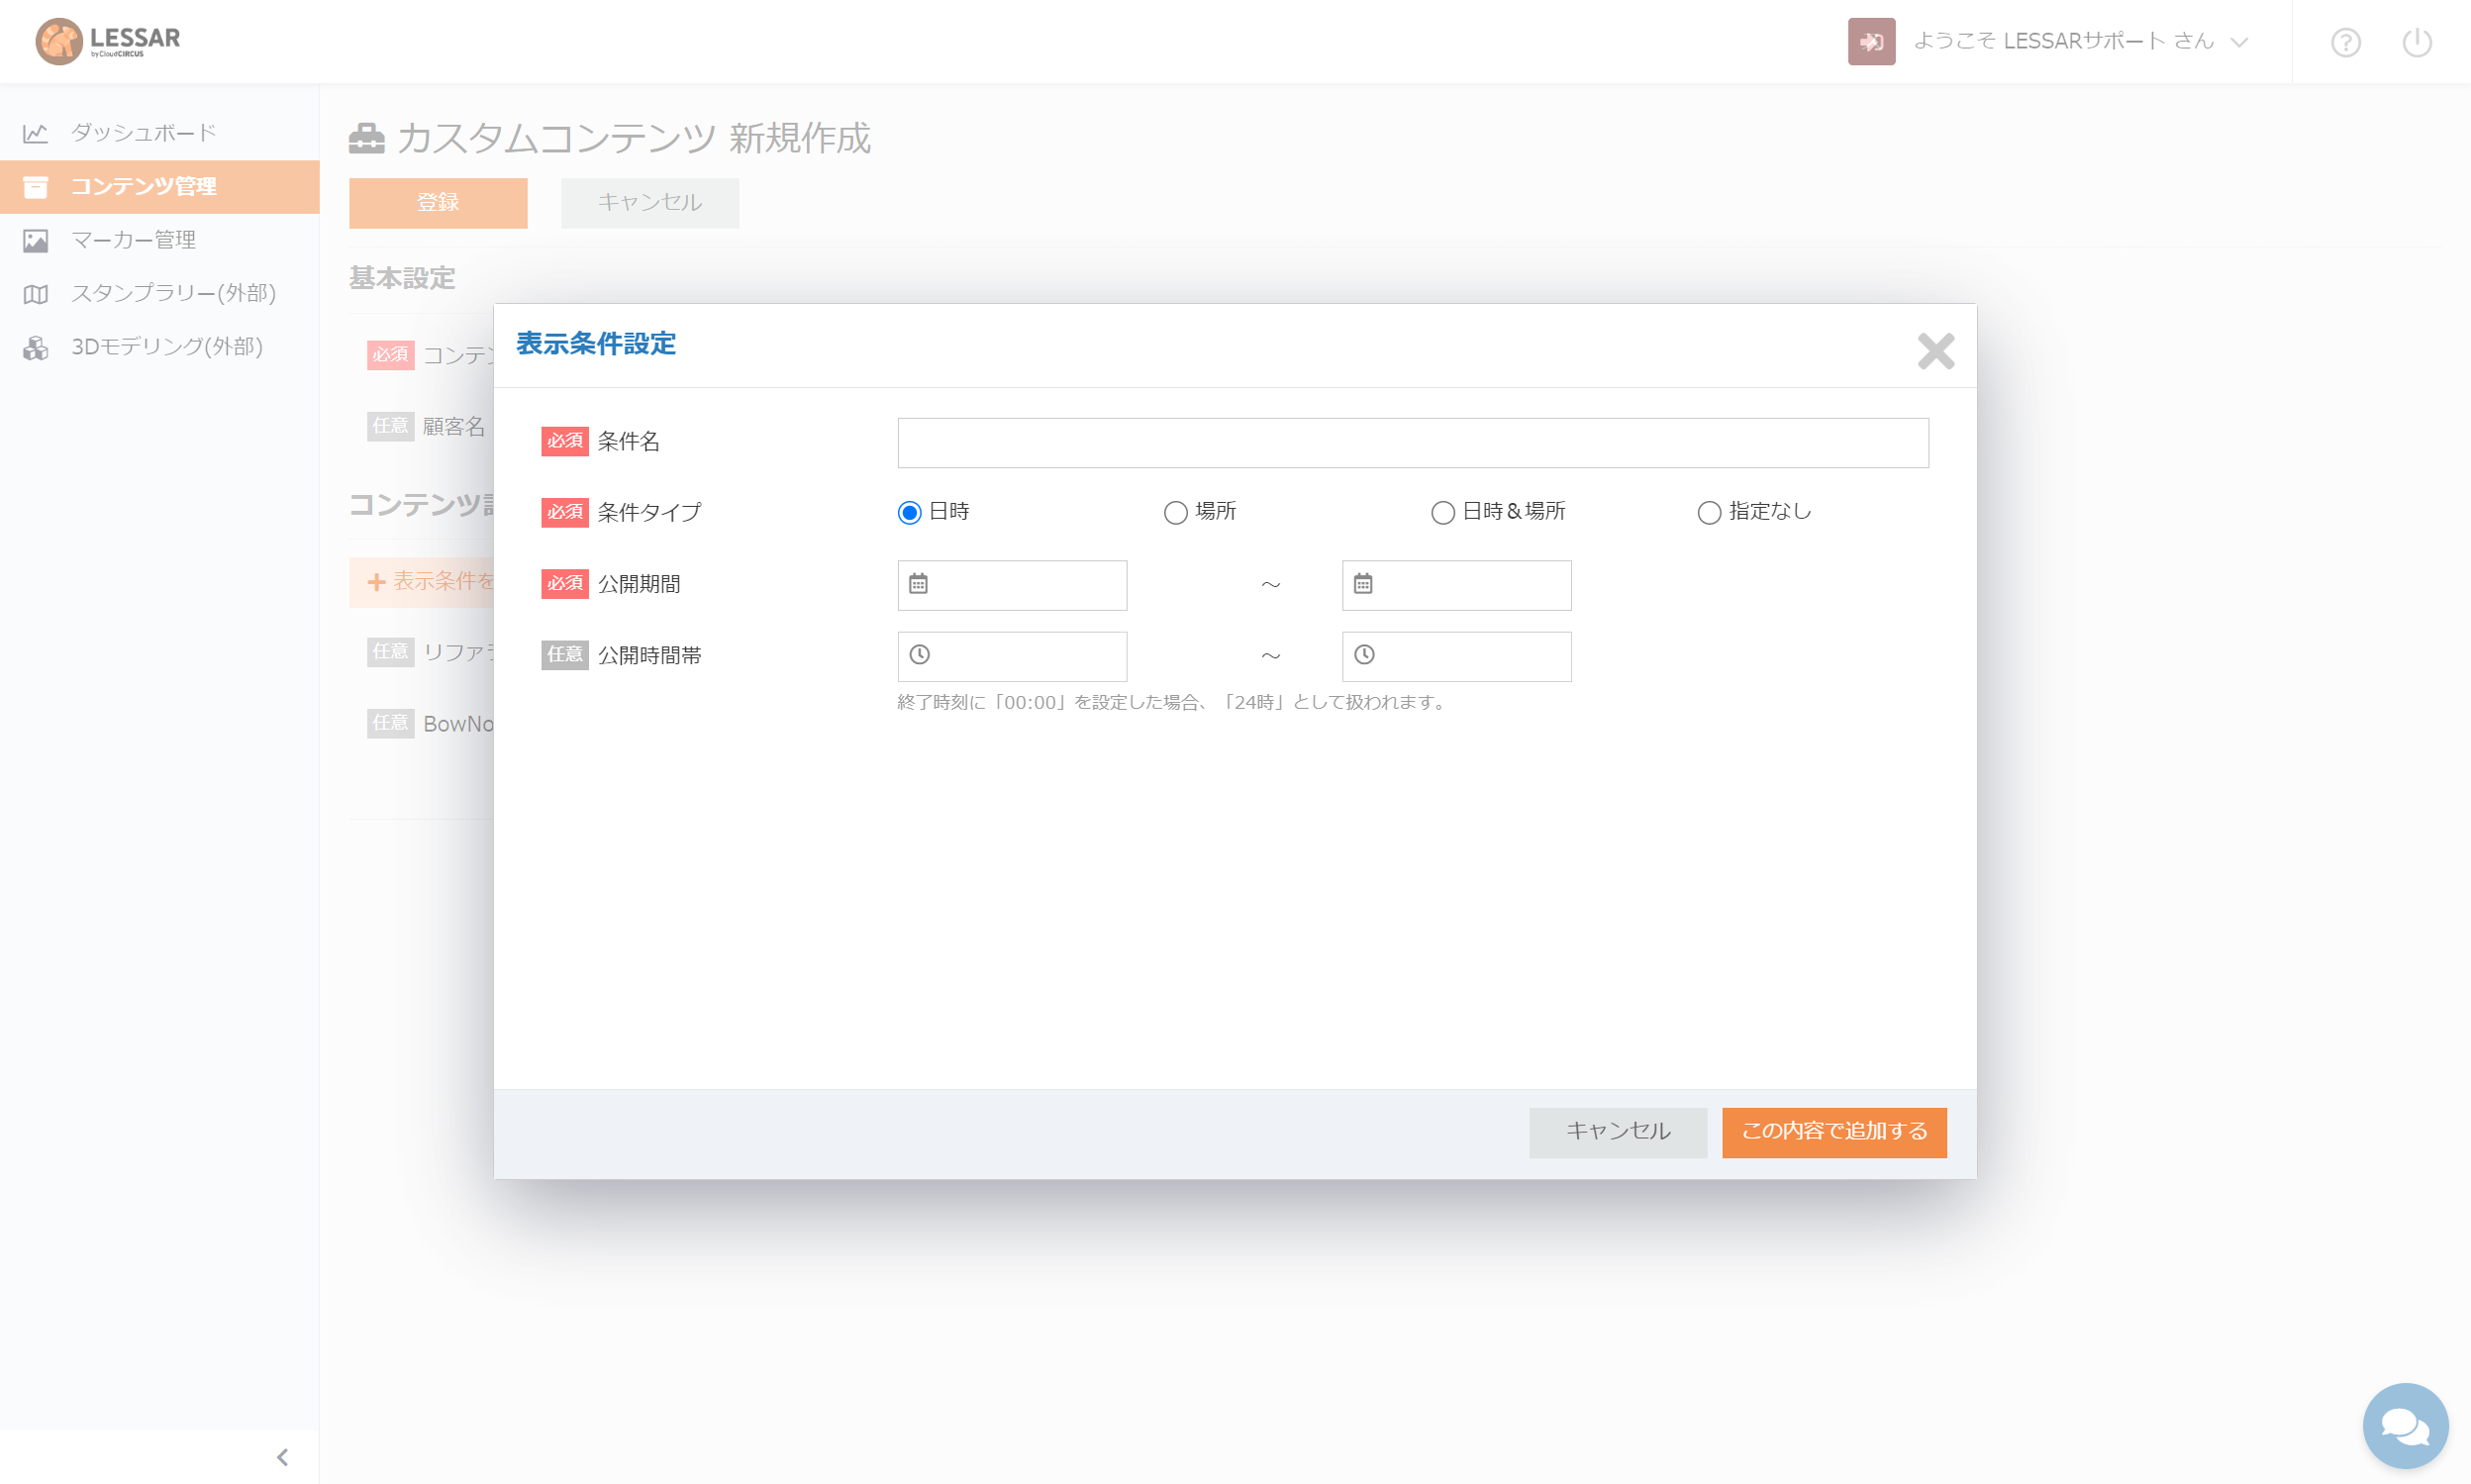The image size is (2471, 1484).
Task: Click the 公開時間帯 start clock icon
Action: [919, 655]
